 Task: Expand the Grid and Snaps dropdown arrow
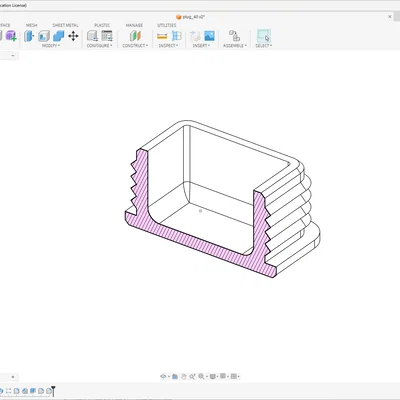coord(228,377)
